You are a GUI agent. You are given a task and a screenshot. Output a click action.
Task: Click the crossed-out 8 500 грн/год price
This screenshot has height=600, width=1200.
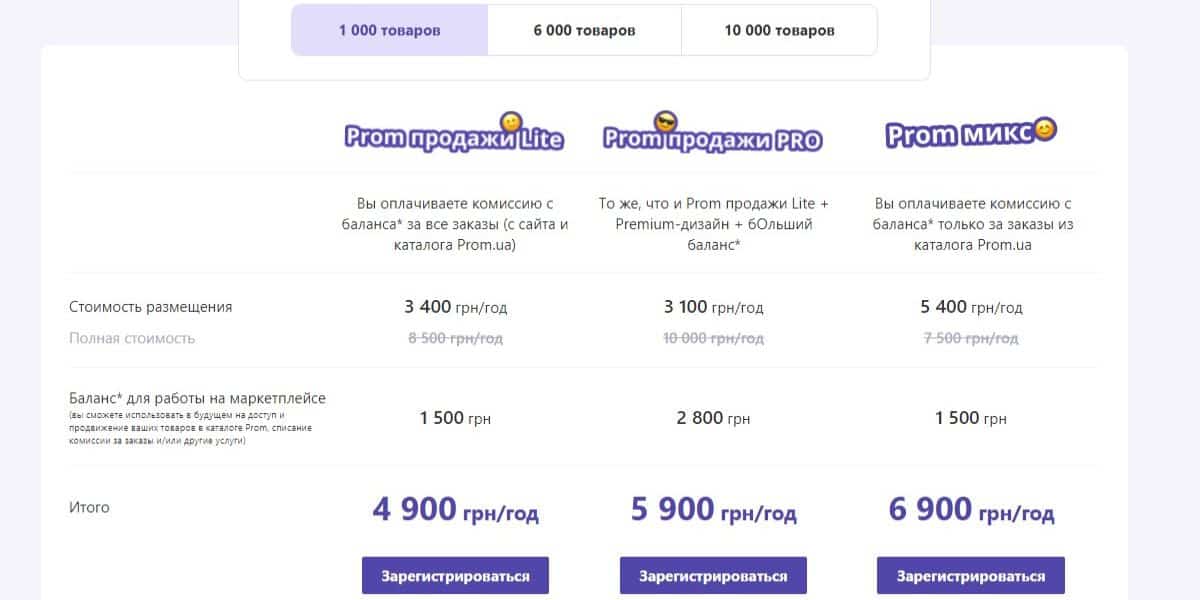click(455, 338)
